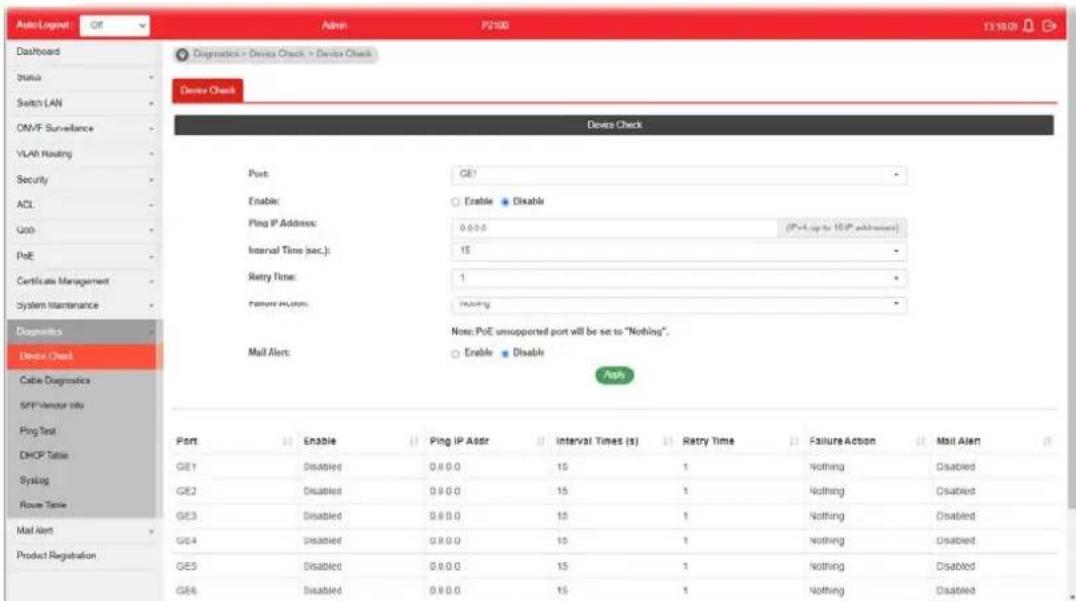
Task: Click the GE4 row port cell
Action: coord(186,541)
